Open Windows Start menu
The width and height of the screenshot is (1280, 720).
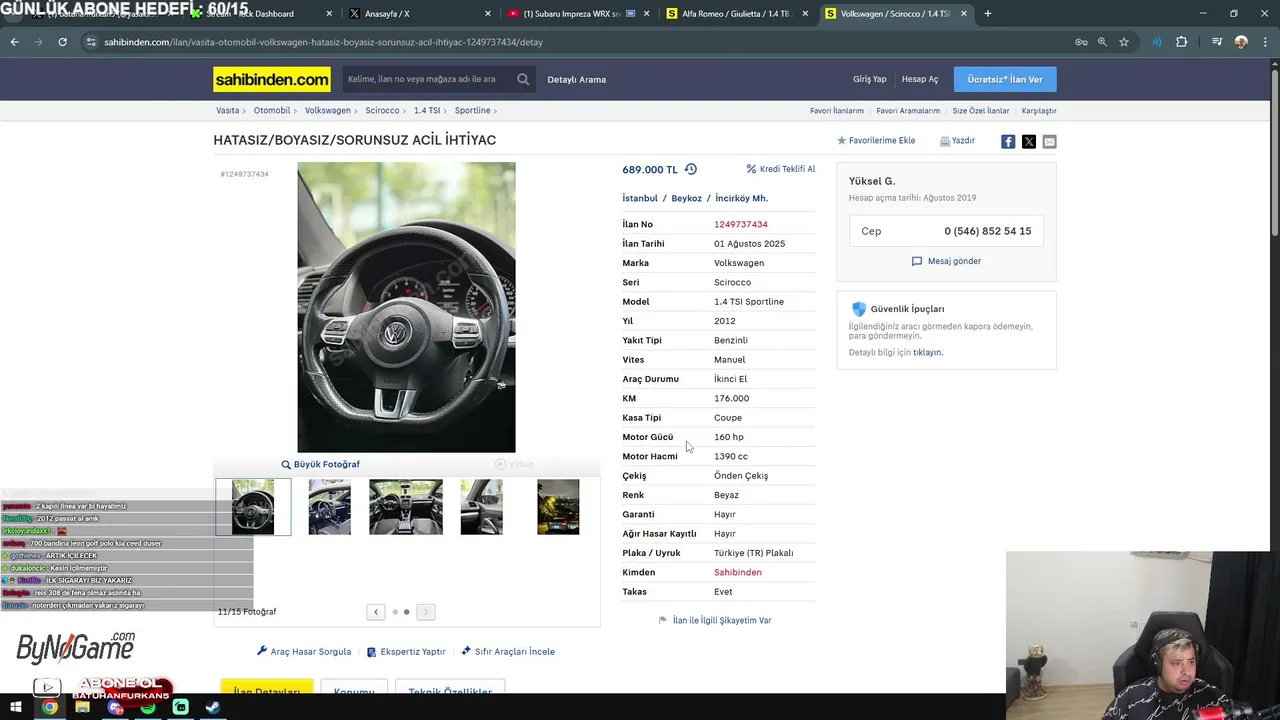point(15,707)
